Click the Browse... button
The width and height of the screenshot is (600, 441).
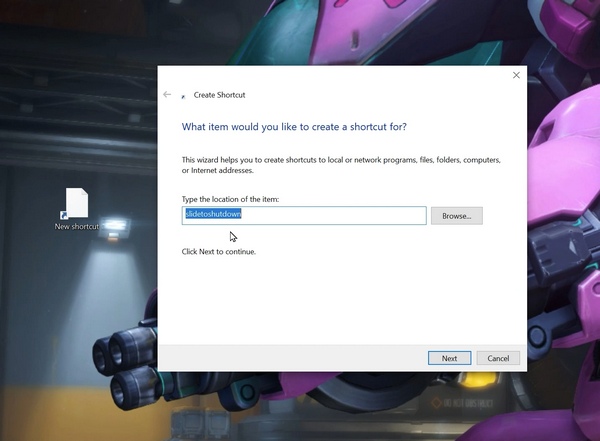(x=457, y=216)
